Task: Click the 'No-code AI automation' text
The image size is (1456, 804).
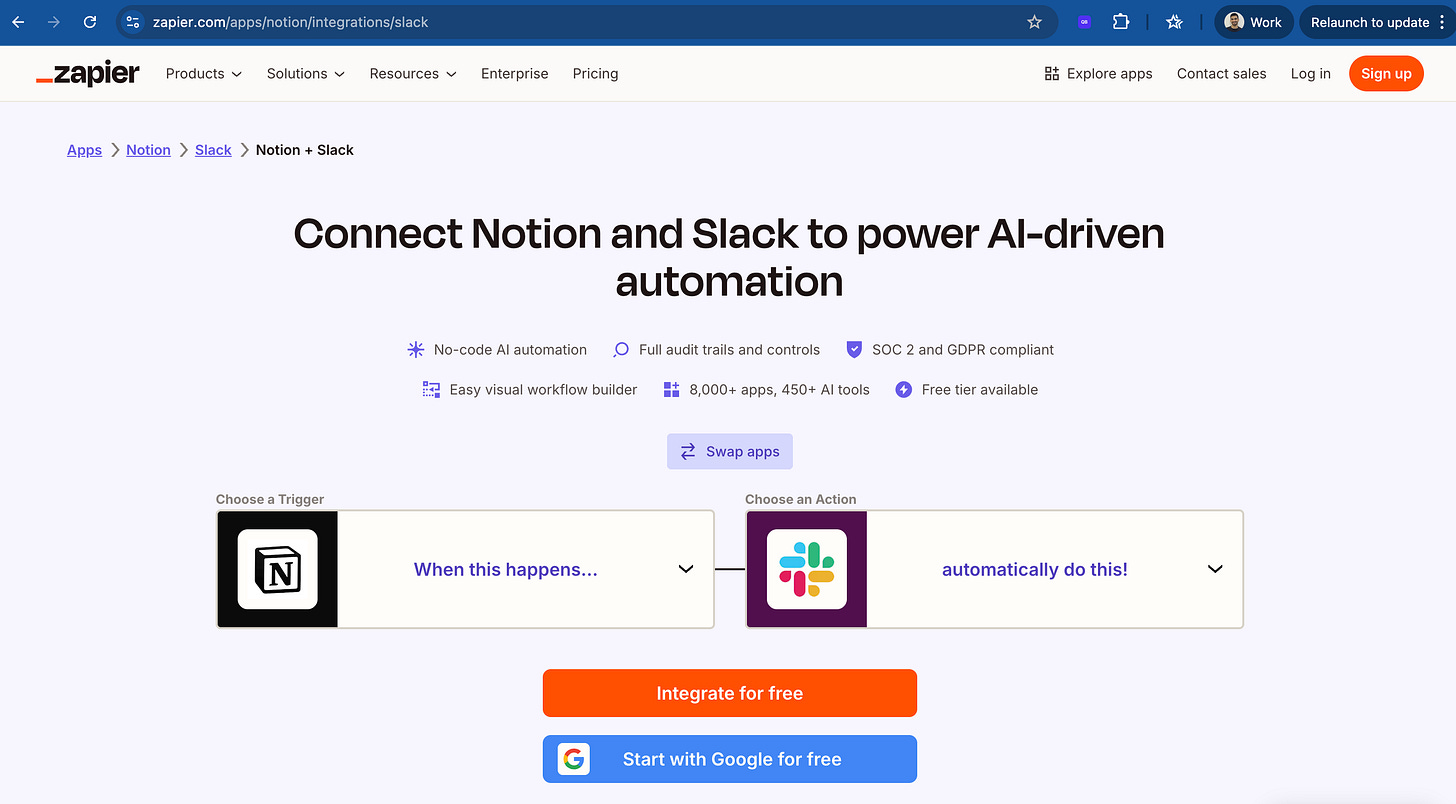Action: (x=510, y=350)
